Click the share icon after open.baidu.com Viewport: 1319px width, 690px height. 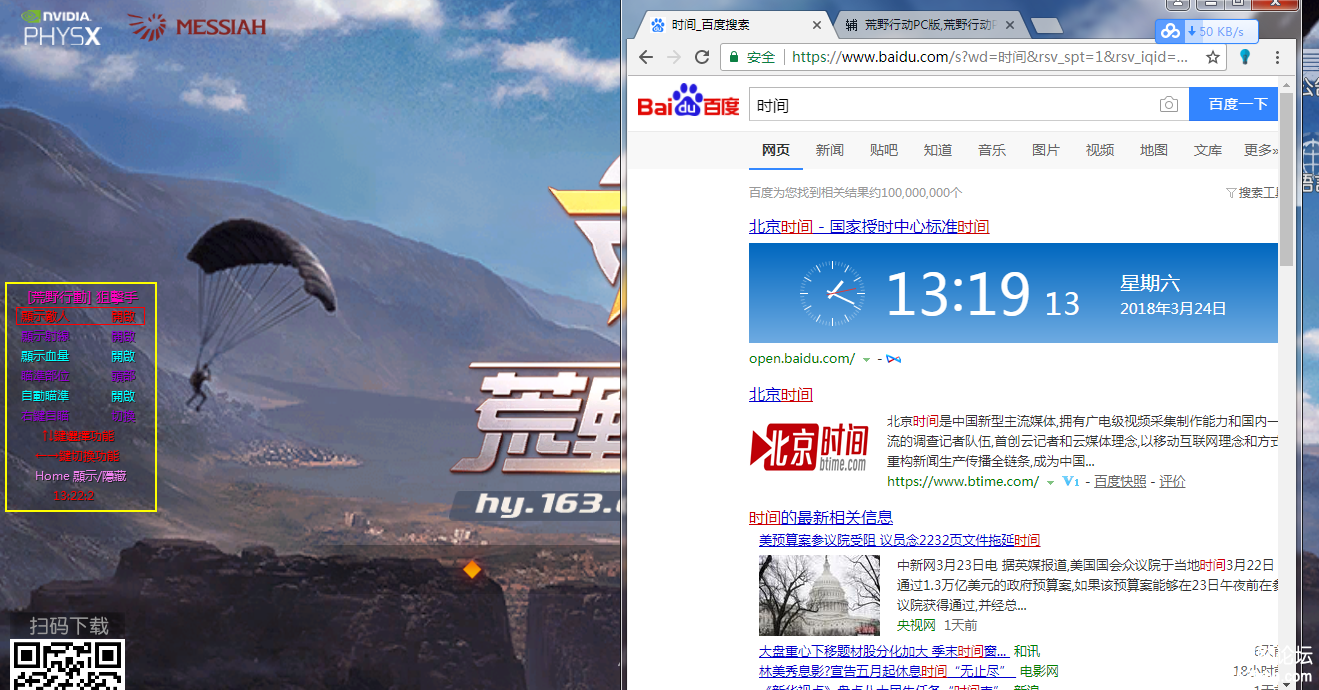[894, 358]
